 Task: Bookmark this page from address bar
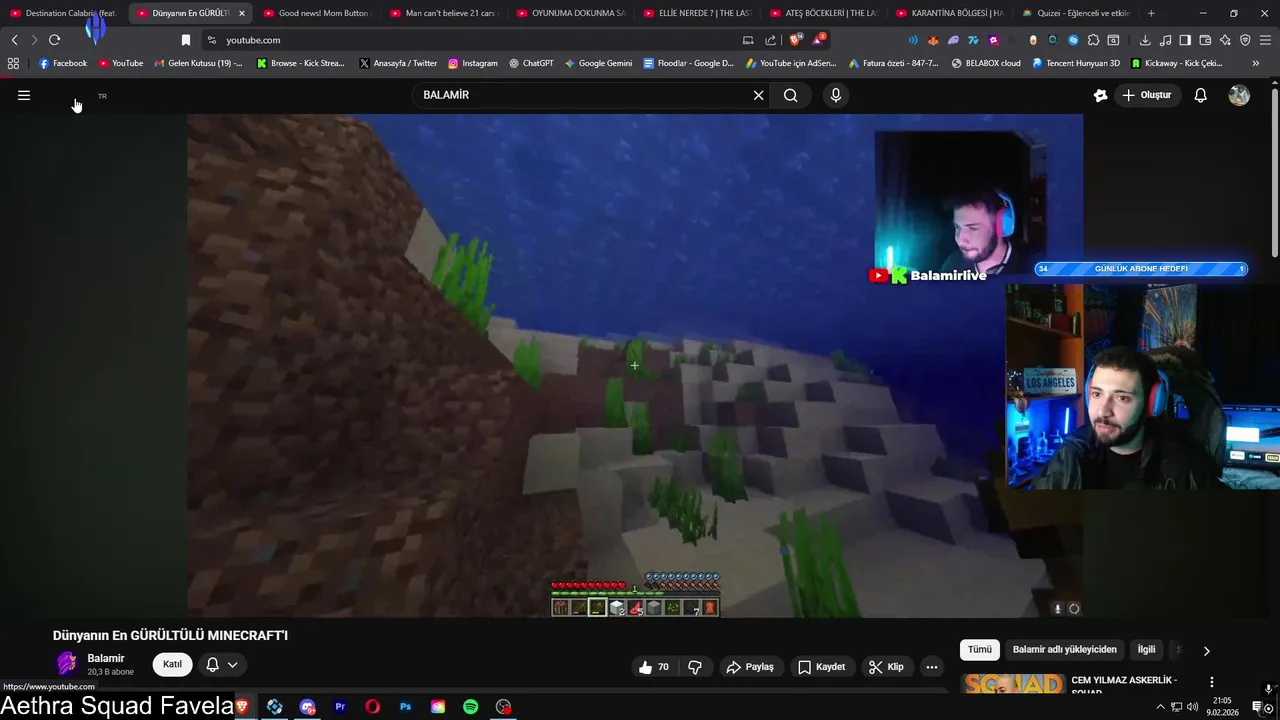185,40
